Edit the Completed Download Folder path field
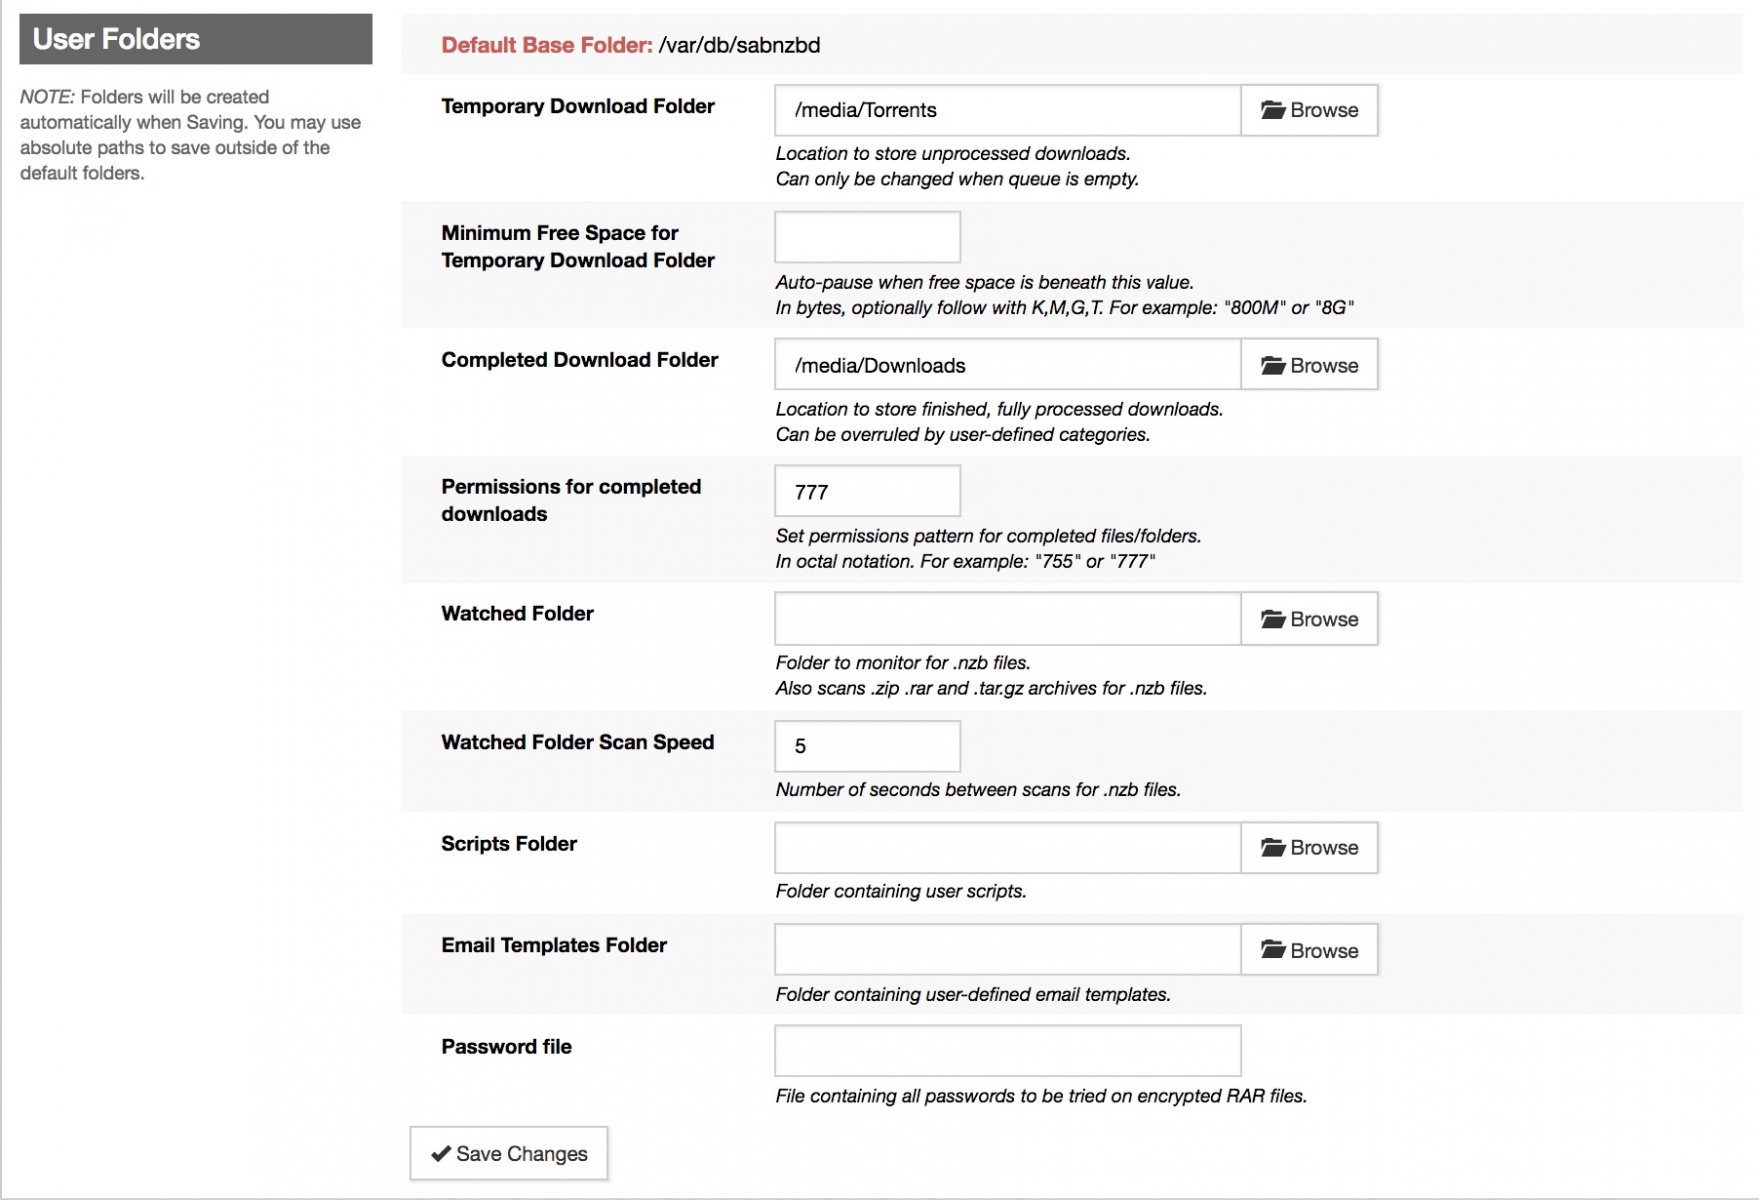The height and width of the screenshot is (1200, 1759). 1007,366
